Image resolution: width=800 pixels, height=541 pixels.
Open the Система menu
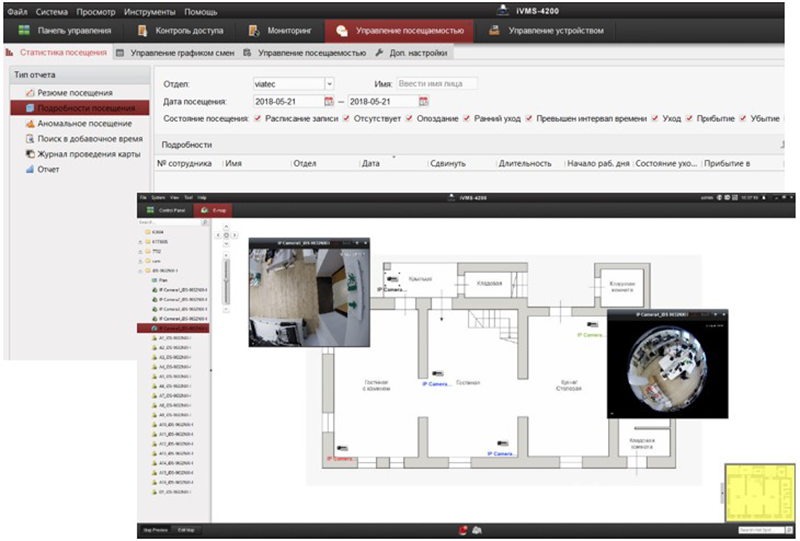(52, 11)
